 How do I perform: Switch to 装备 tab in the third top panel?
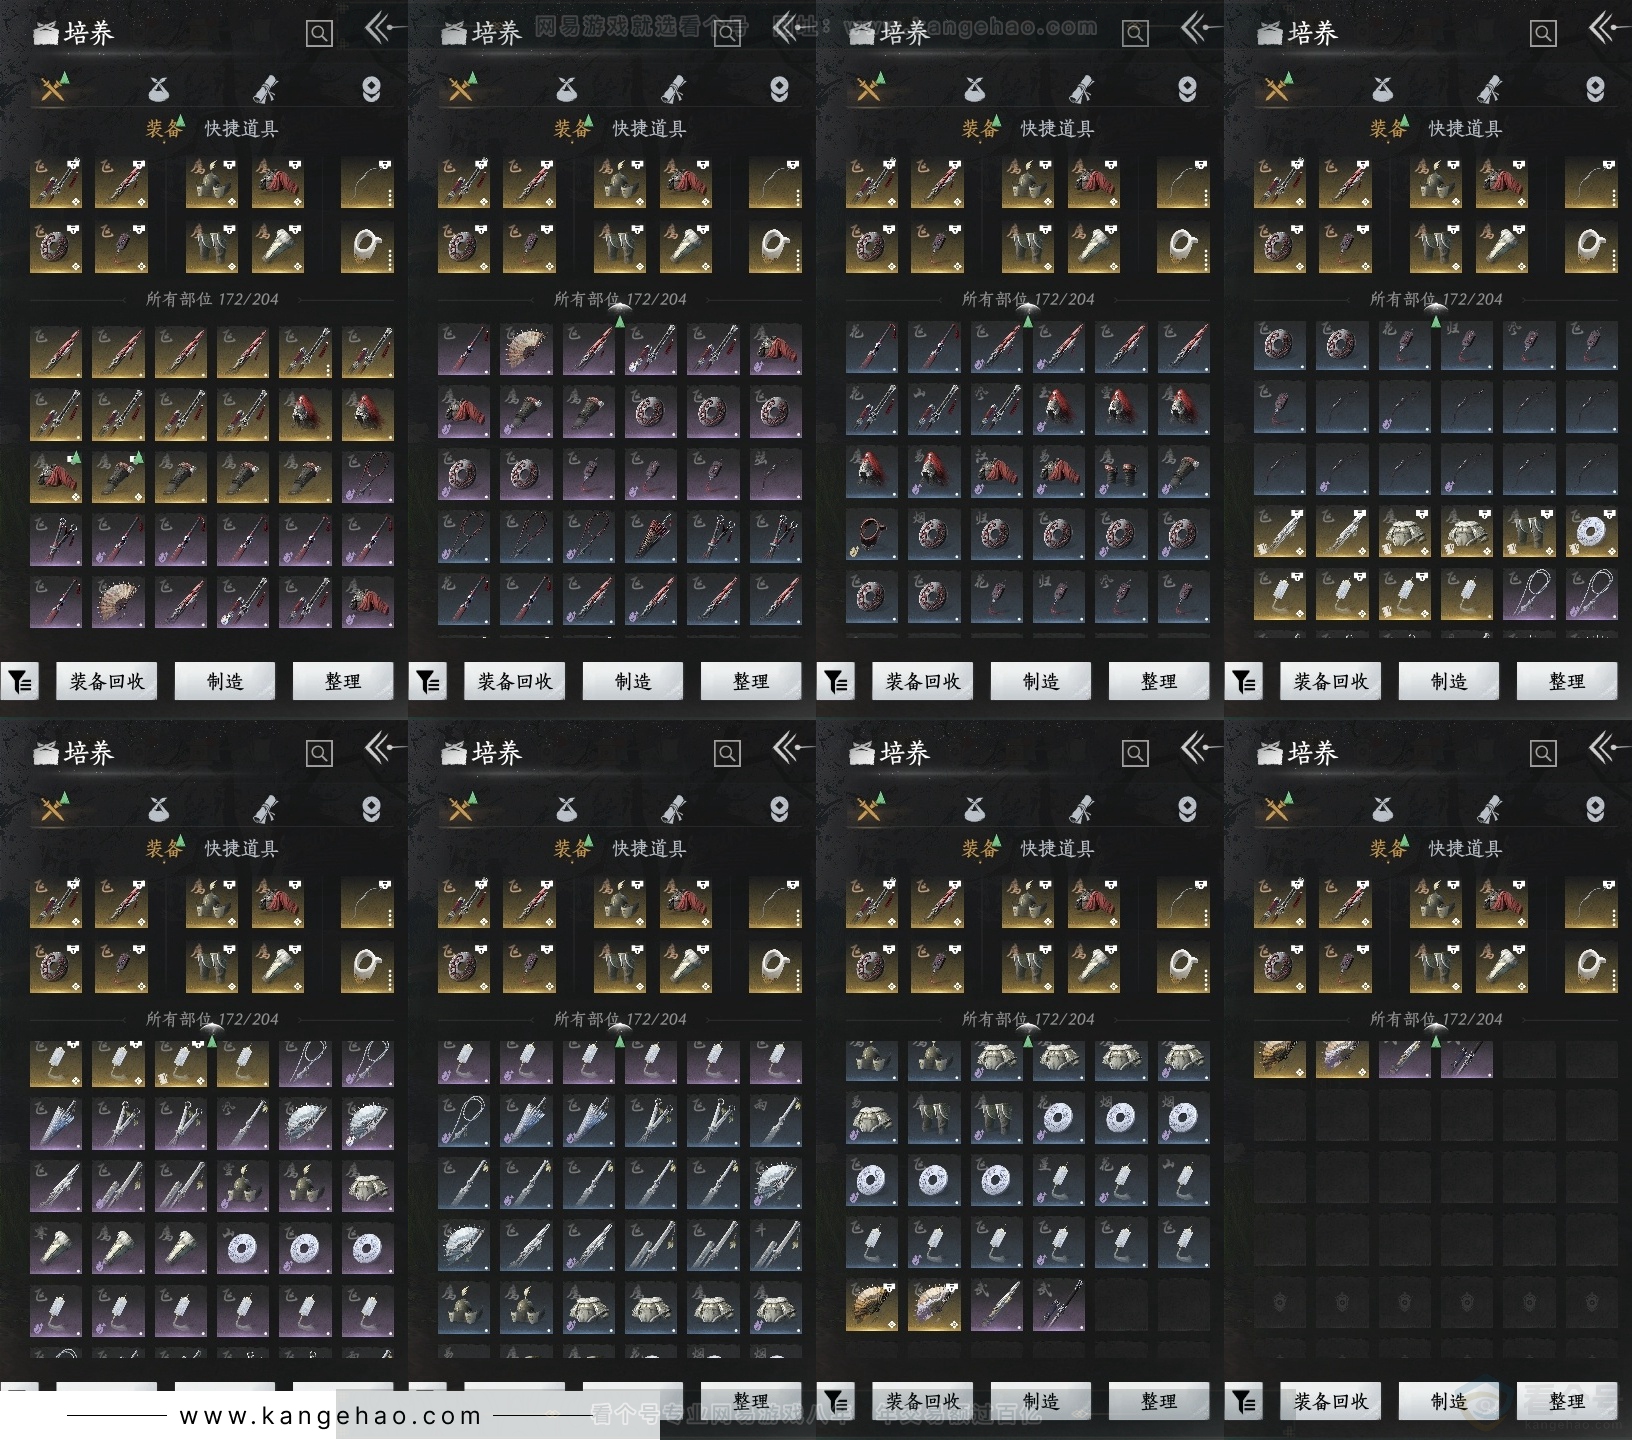(x=980, y=129)
